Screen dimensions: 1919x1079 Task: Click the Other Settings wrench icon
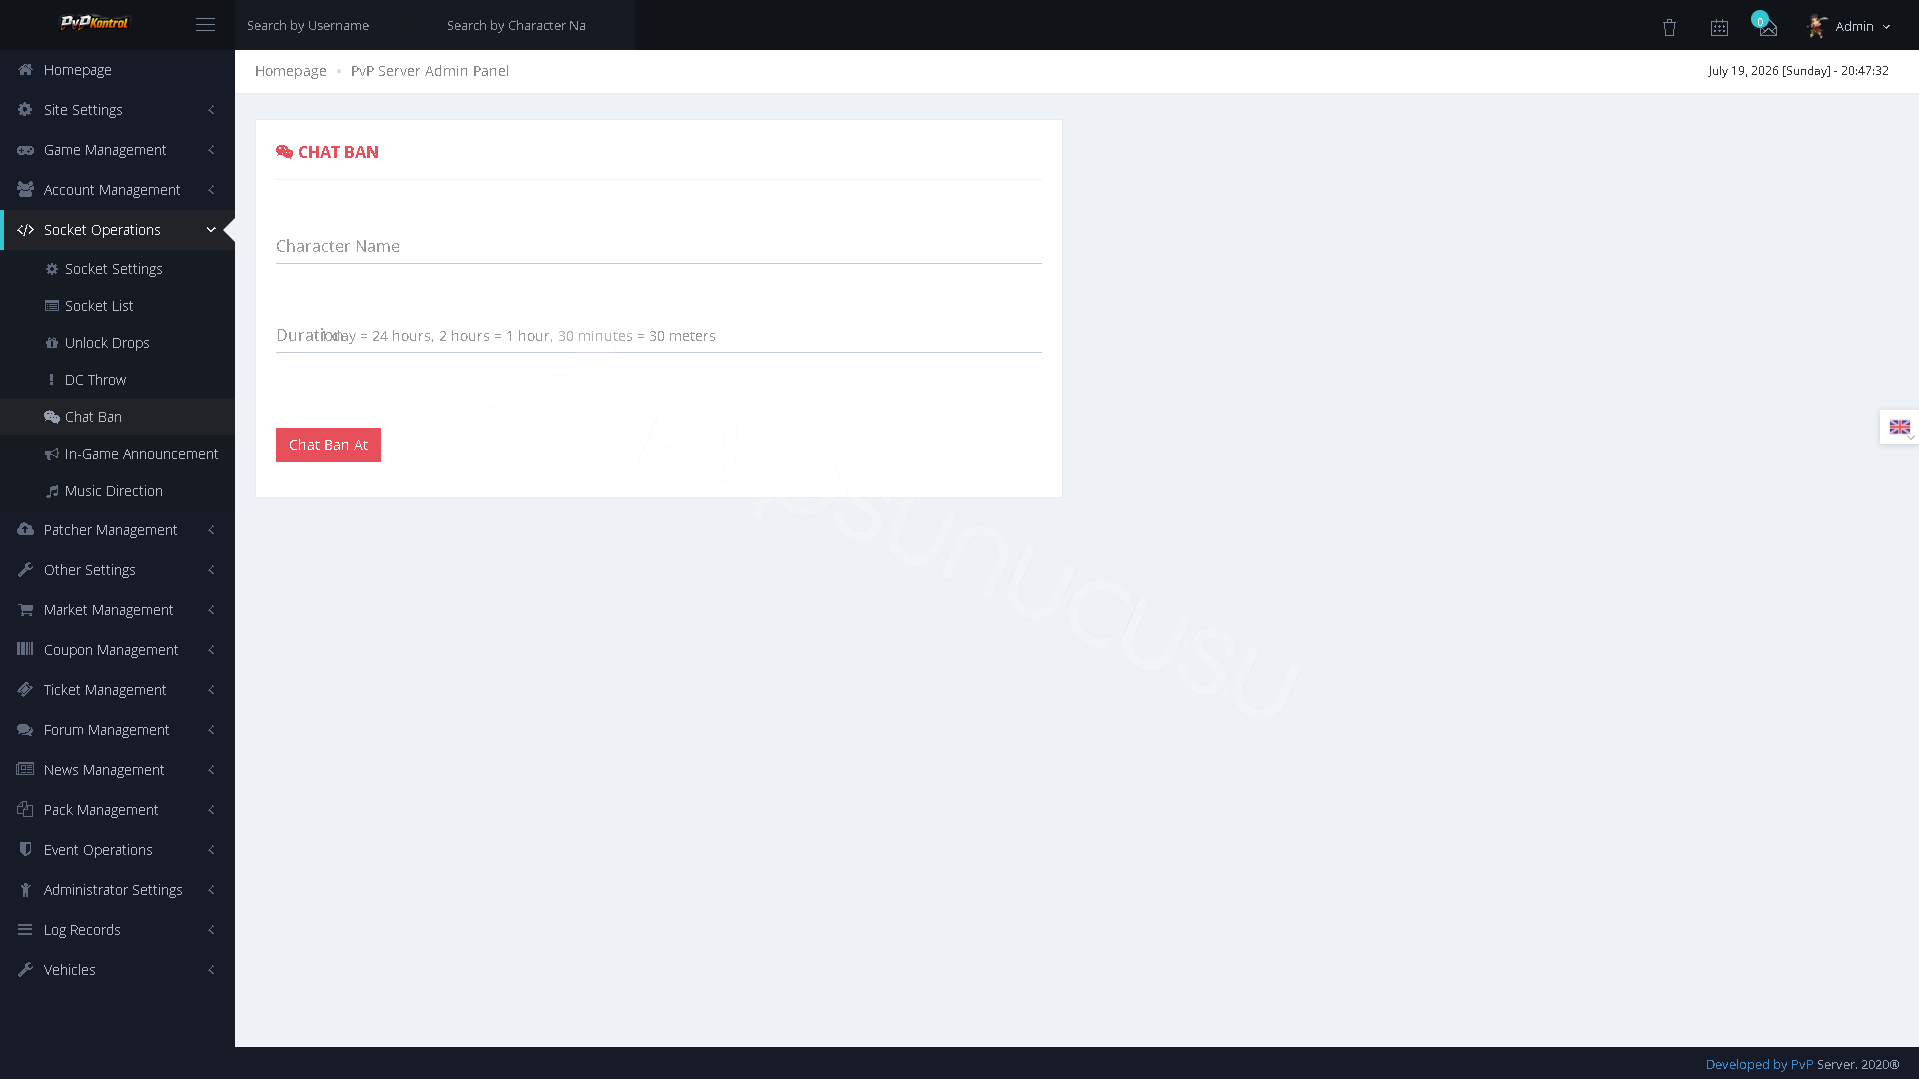tap(25, 570)
